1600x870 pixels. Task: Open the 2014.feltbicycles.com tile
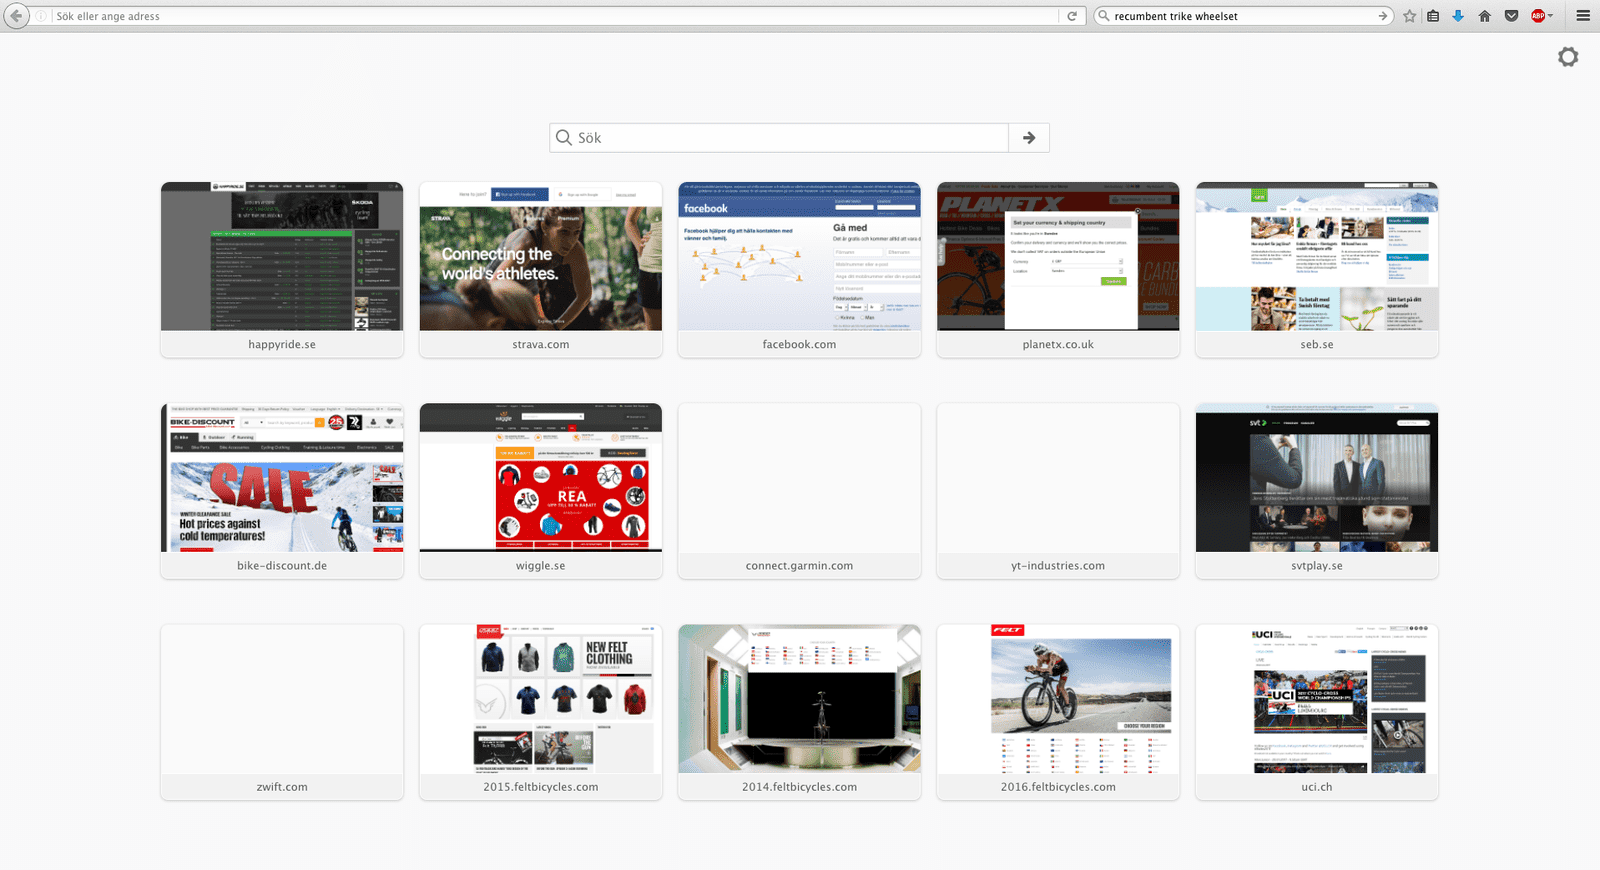[x=800, y=712]
